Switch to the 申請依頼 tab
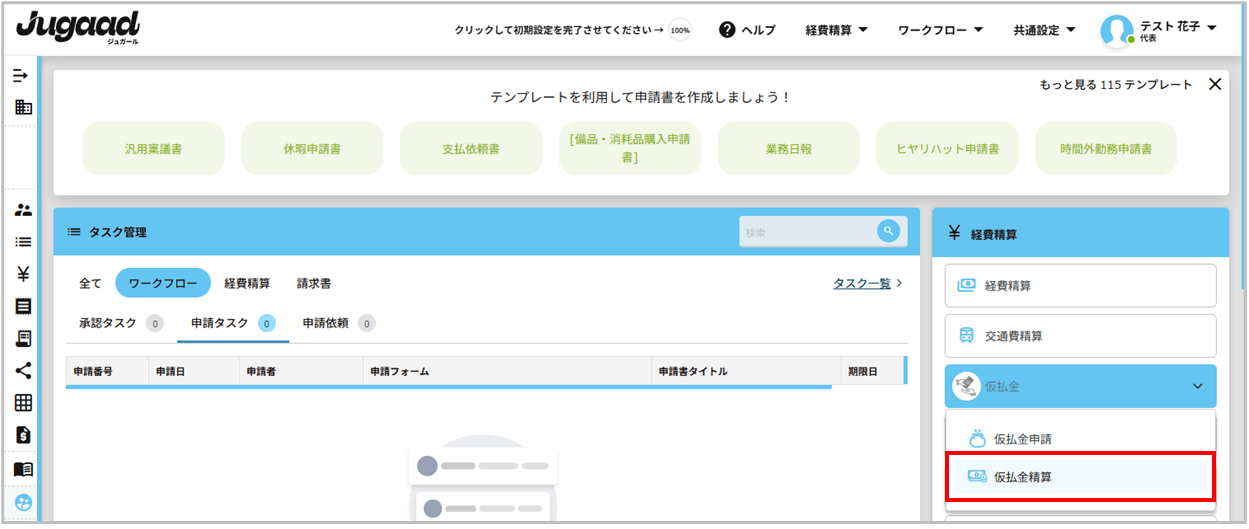The width and height of the screenshot is (1249, 529). (x=338, y=323)
